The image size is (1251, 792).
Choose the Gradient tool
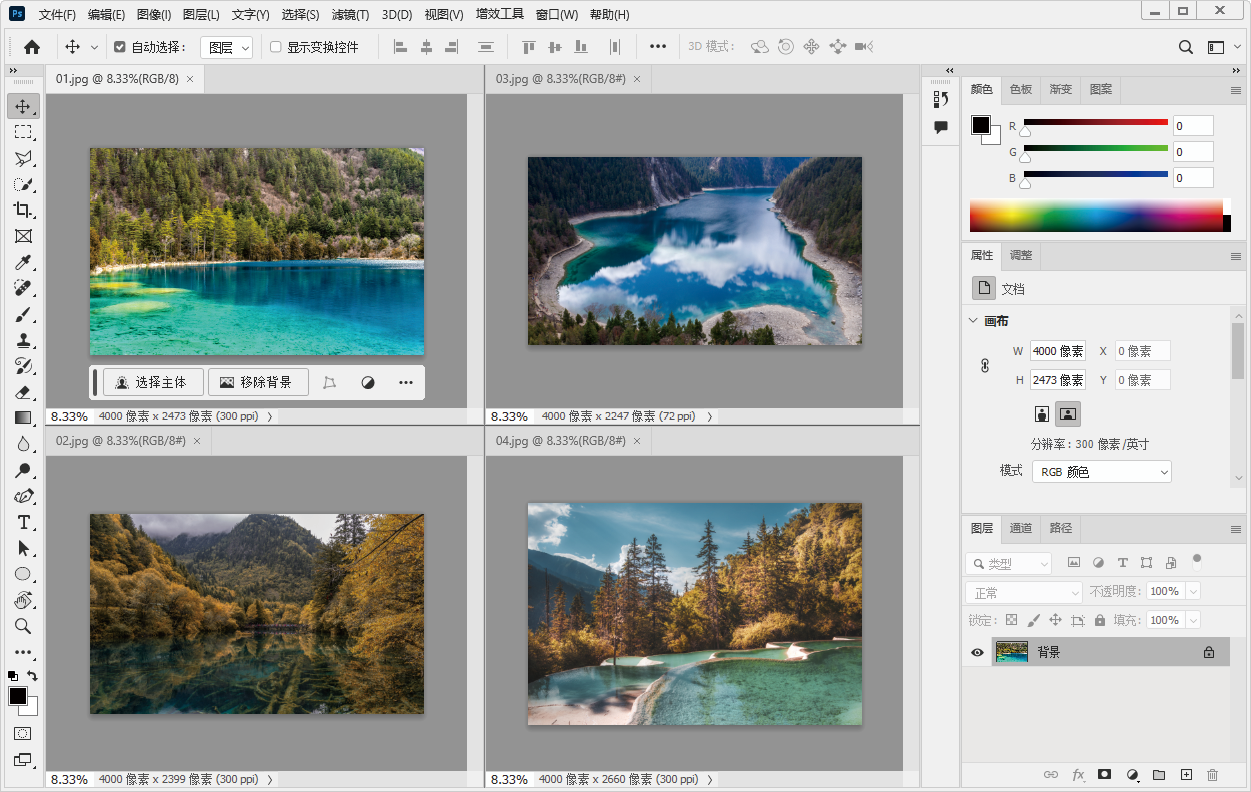pyautogui.click(x=22, y=418)
